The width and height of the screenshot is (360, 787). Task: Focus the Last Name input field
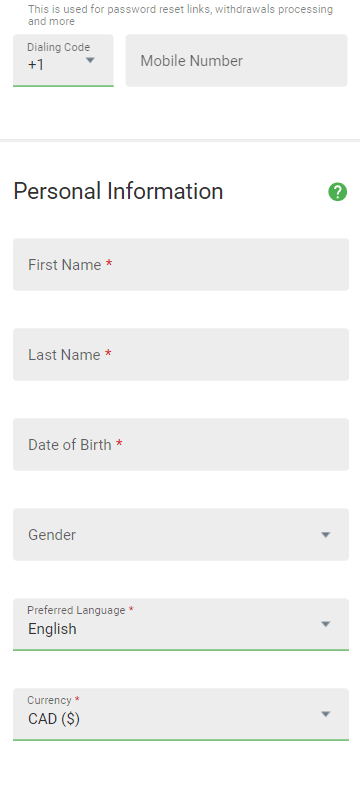181,354
